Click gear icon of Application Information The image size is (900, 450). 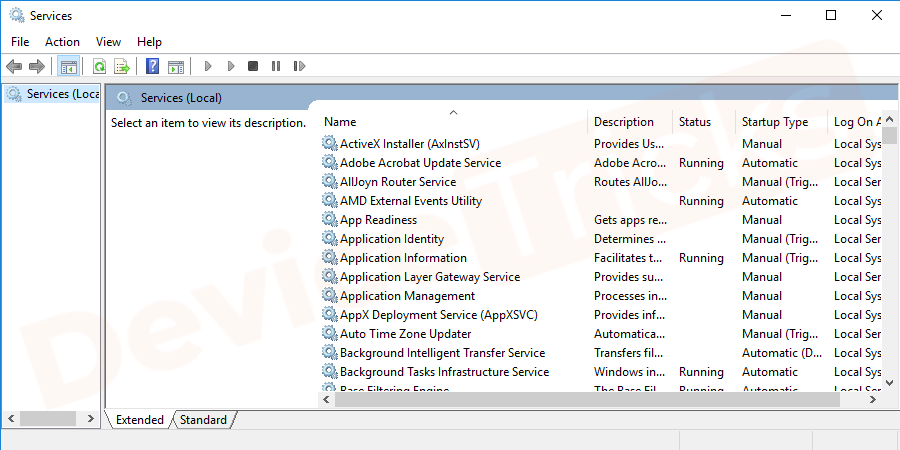329,257
